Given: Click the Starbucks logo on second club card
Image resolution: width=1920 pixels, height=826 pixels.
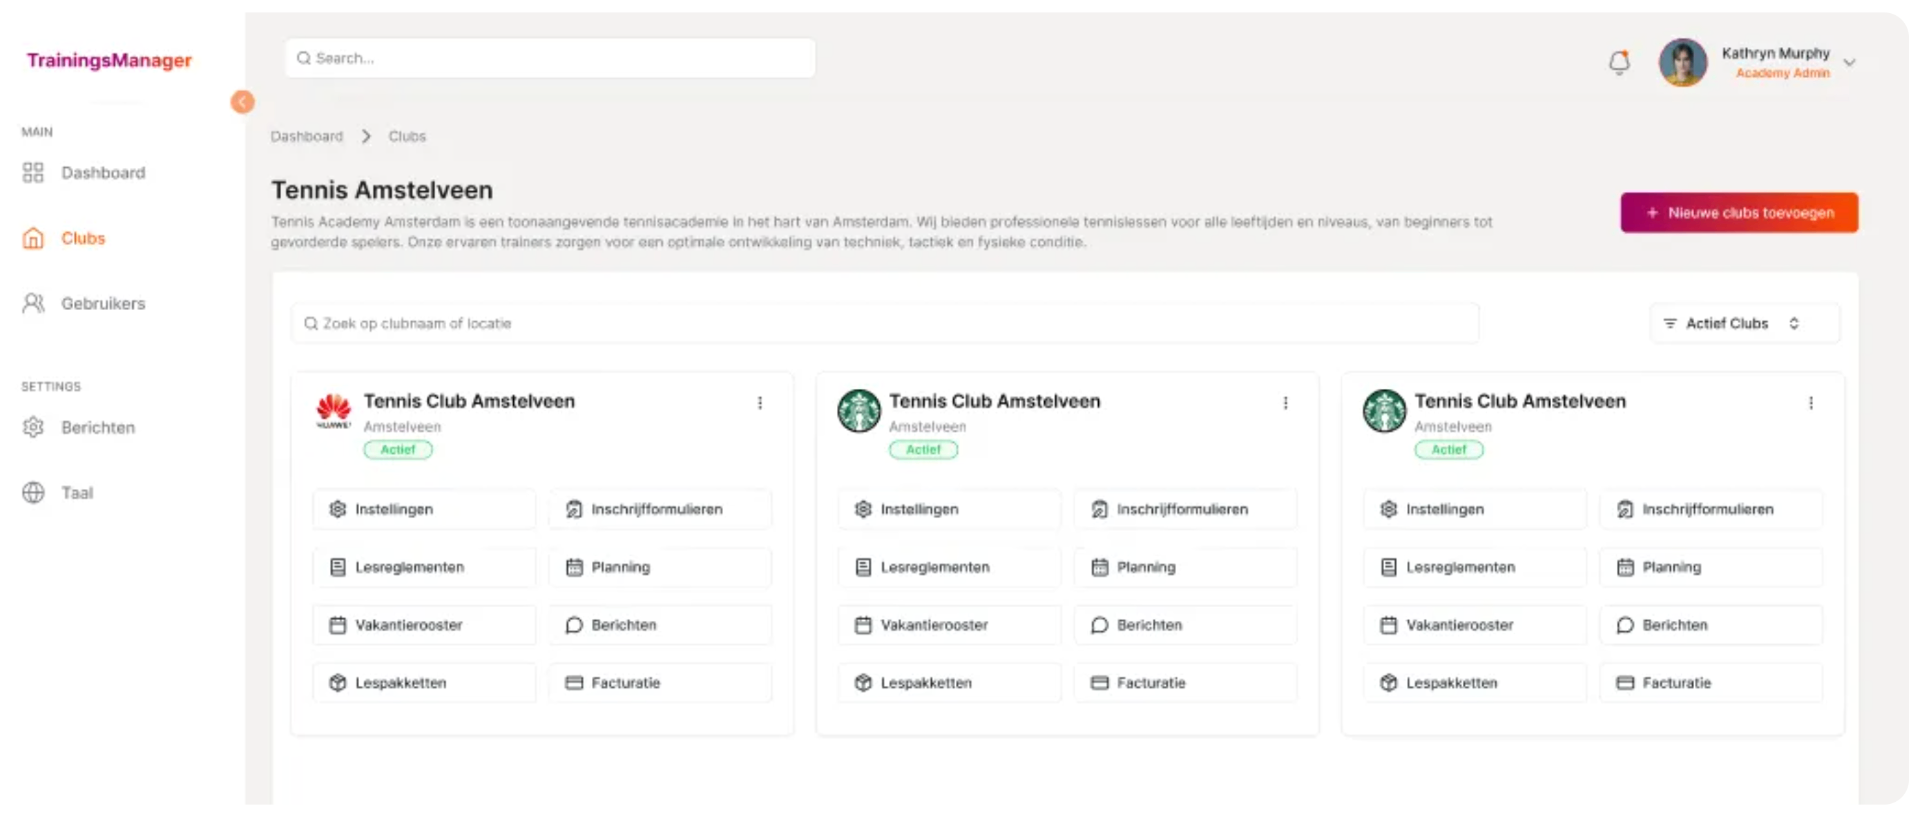Looking at the screenshot, I should point(859,411).
